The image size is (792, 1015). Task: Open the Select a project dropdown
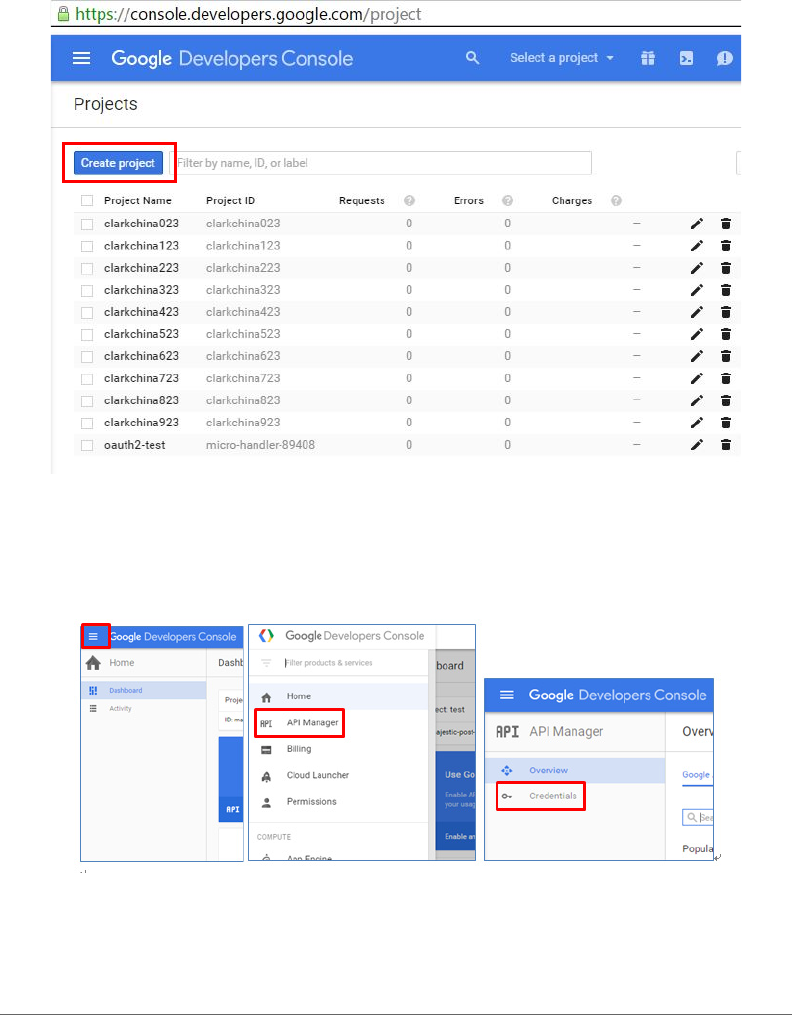562,58
